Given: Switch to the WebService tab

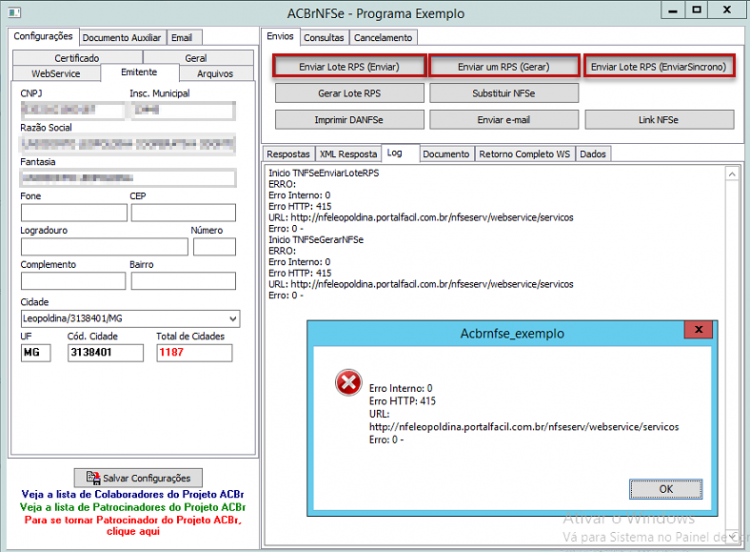Looking at the screenshot, I should 56,74.
